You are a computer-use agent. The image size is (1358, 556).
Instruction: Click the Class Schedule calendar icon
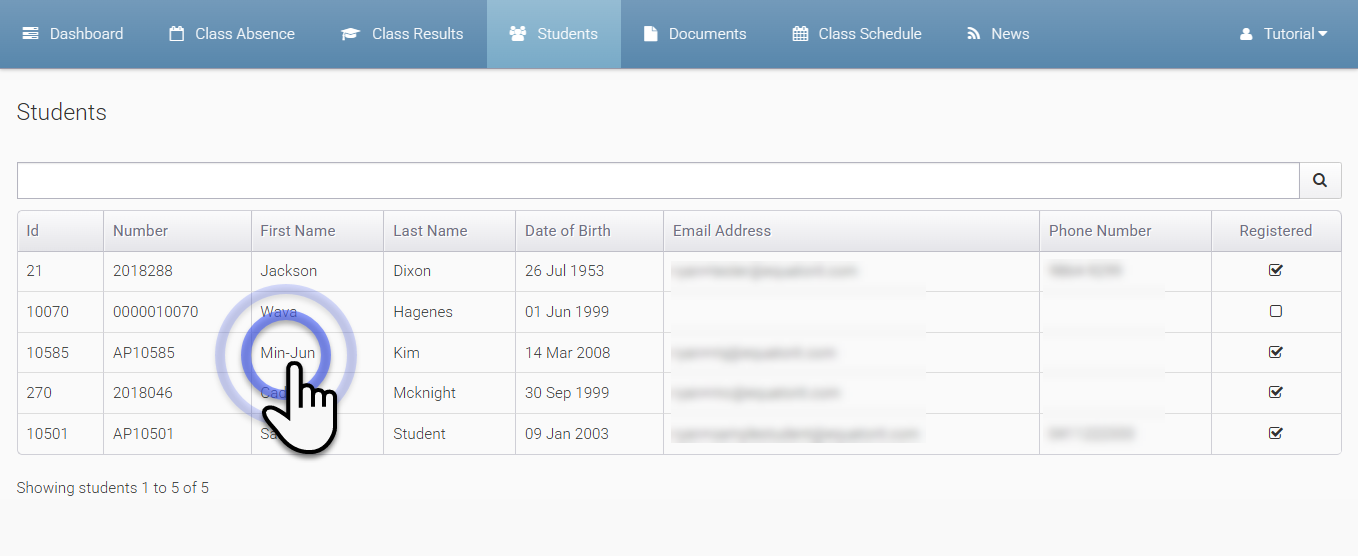pyautogui.click(x=800, y=34)
